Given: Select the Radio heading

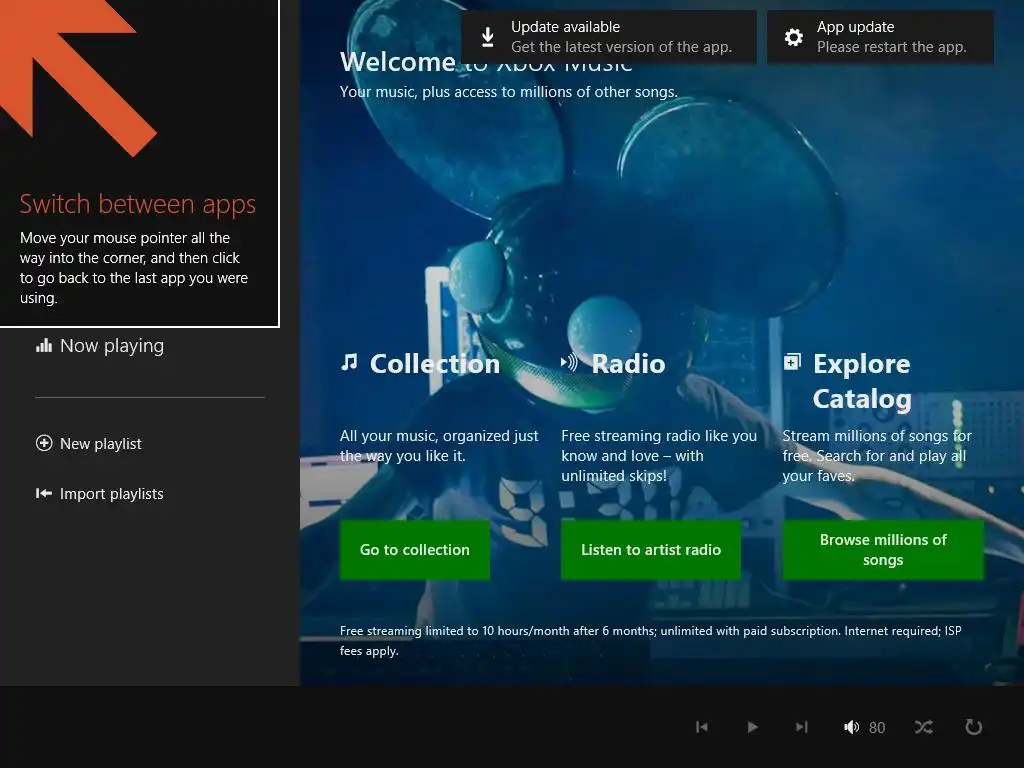Looking at the screenshot, I should [x=628, y=364].
